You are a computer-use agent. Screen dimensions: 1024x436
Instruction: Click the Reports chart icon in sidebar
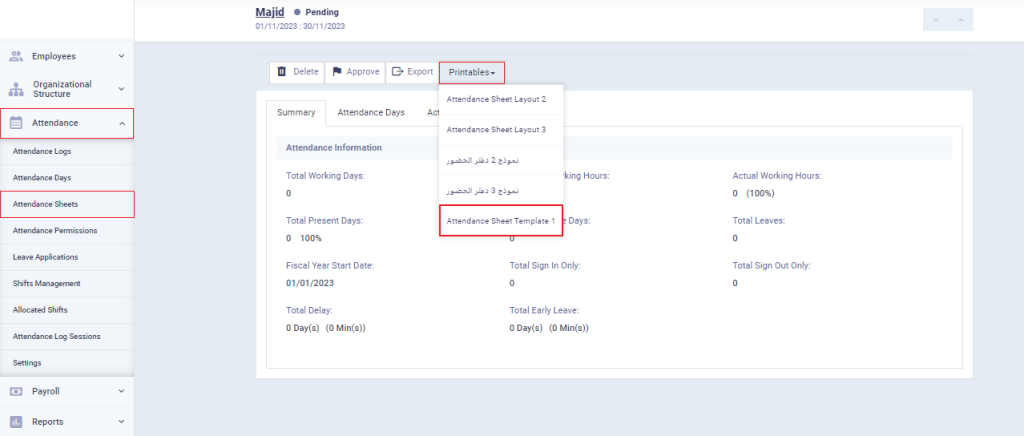(16, 422)
